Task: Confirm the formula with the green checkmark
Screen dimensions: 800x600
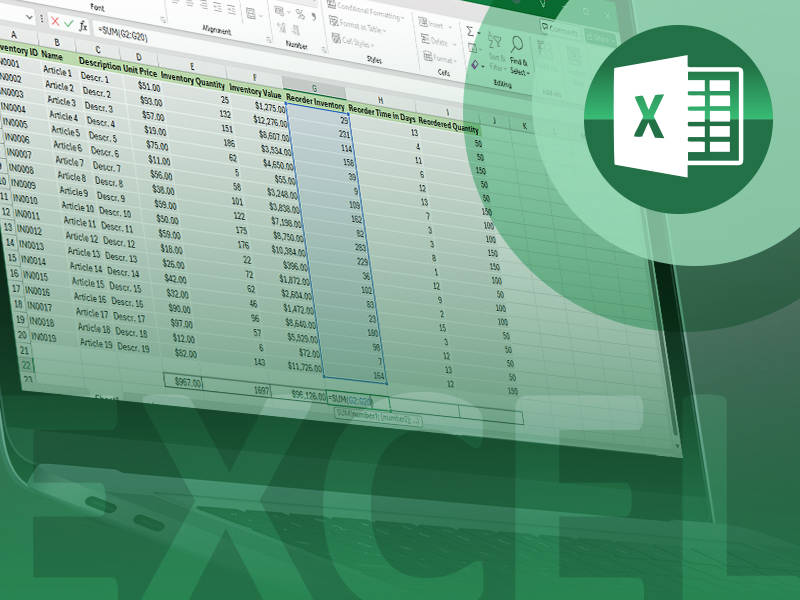Action: [68, 23]
